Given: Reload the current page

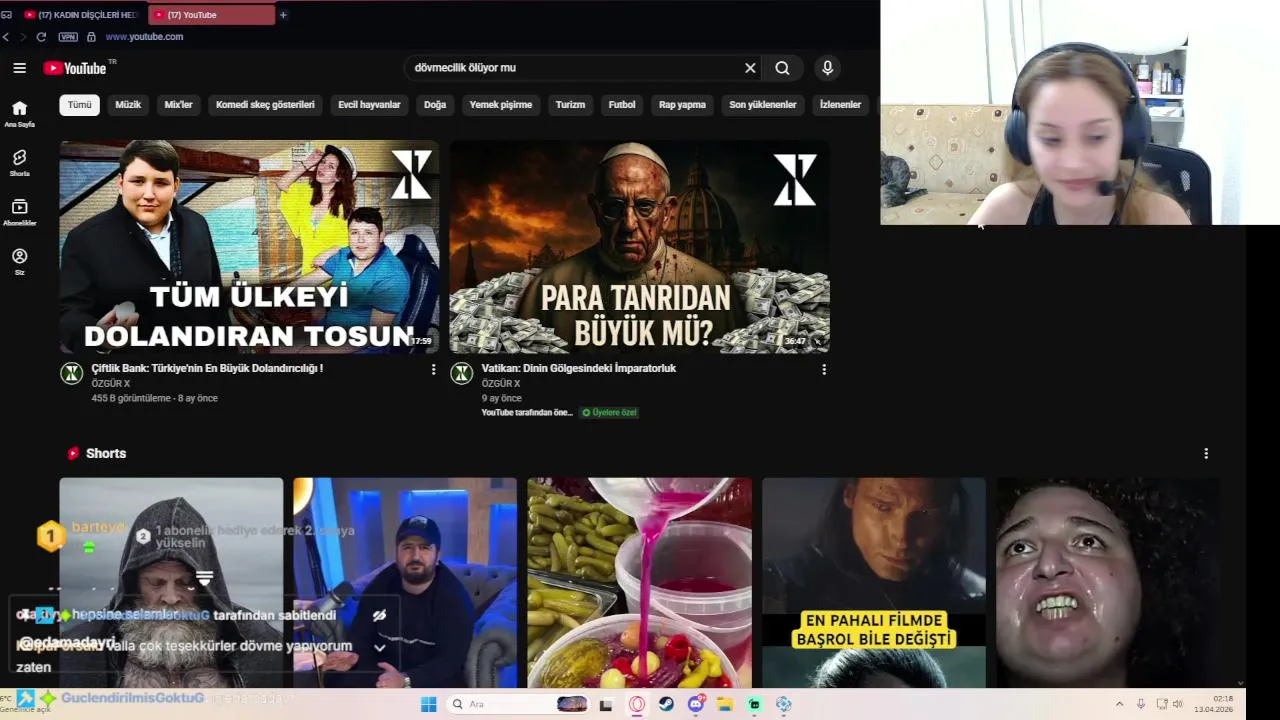Looking at the screenshot, I should click(41, 37).
